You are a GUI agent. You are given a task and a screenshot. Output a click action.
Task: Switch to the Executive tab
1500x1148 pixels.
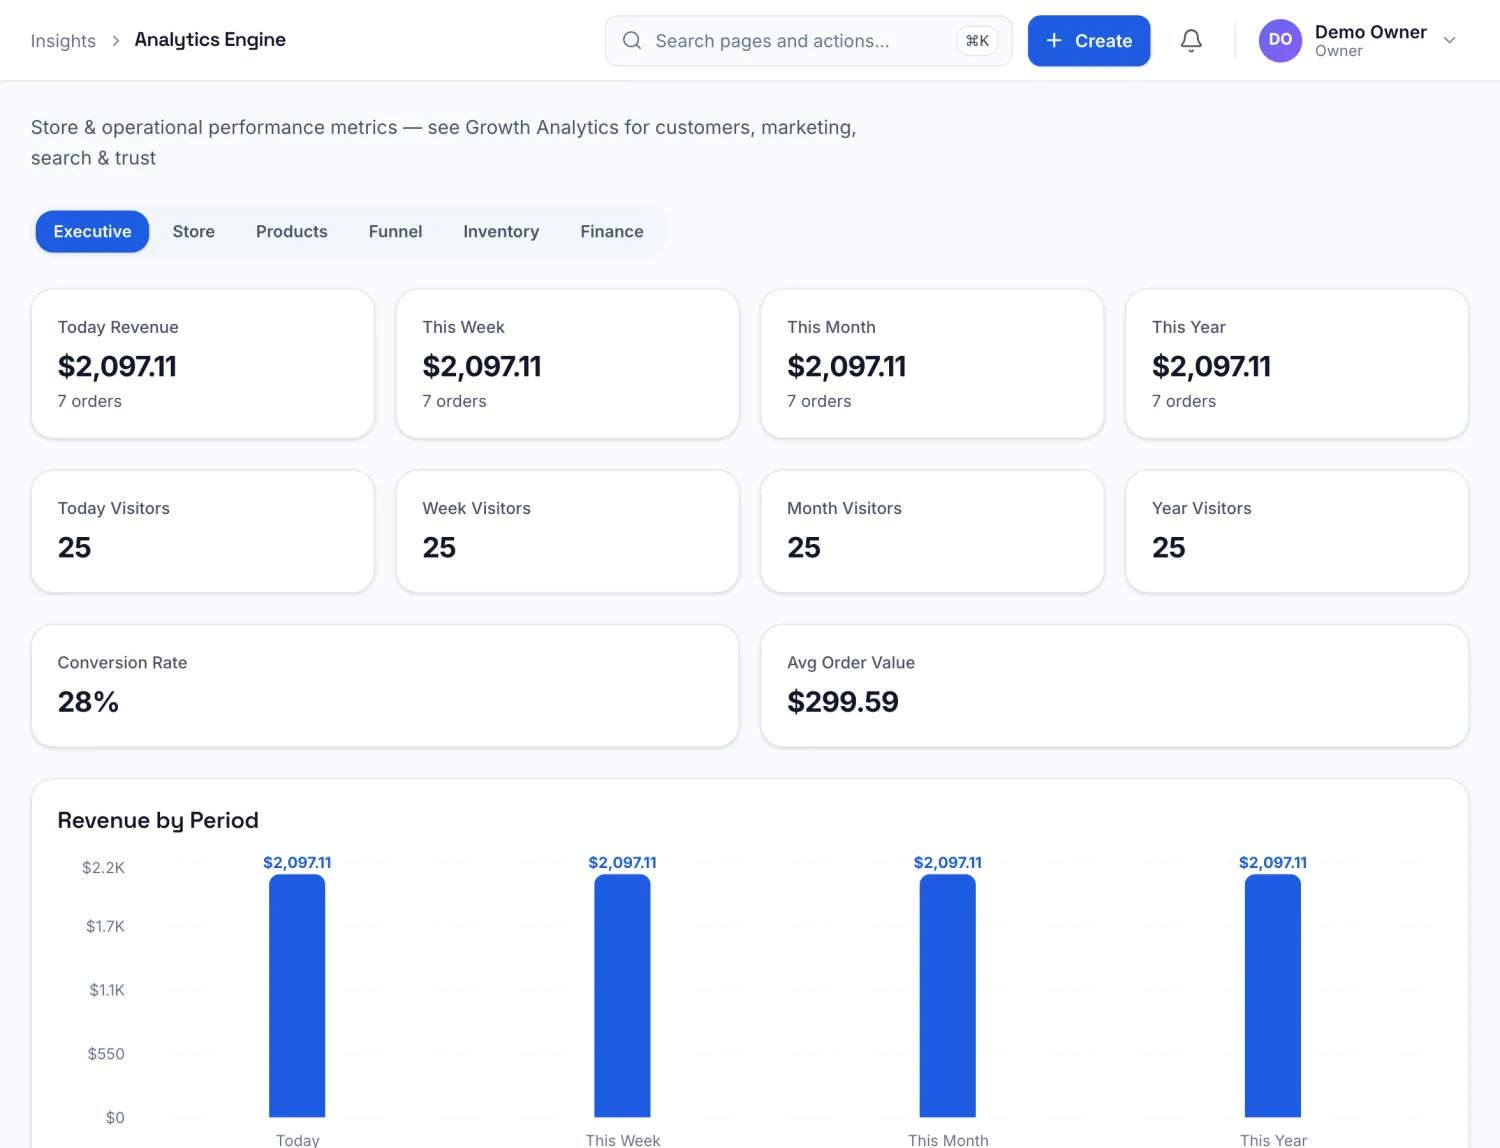coord(92,232)
